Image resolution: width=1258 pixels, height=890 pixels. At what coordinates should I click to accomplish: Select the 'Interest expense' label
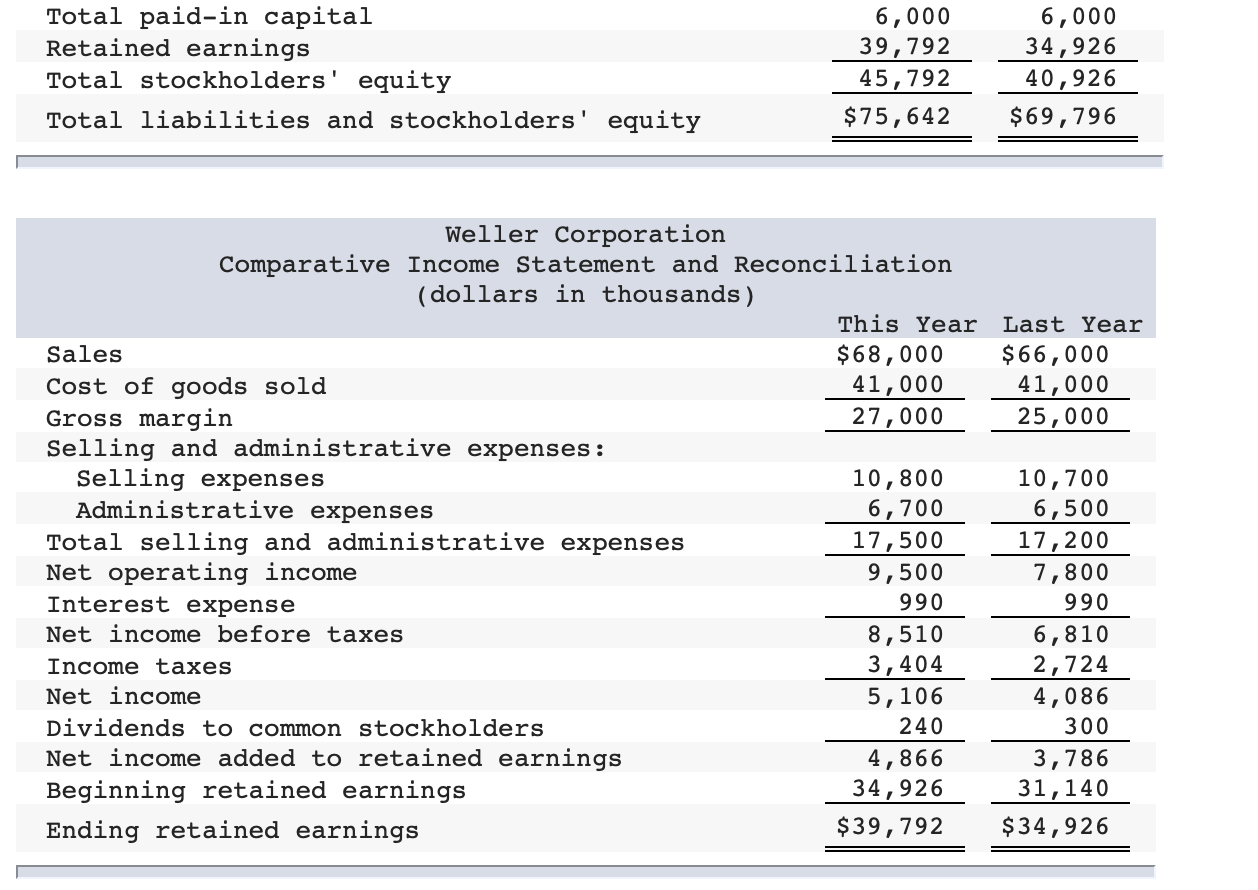171,605
